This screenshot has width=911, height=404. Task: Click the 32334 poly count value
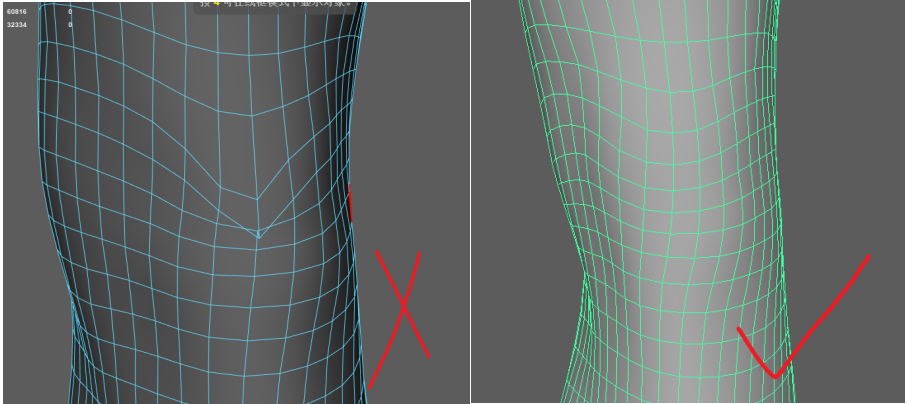(16, 25)
